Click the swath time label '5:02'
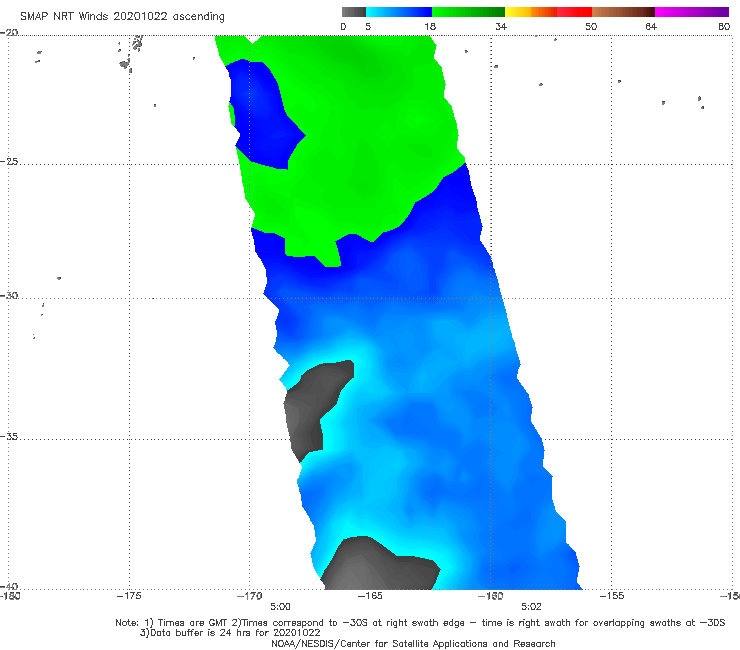Viewport: 740px width, 650px height. pos(531,607)
